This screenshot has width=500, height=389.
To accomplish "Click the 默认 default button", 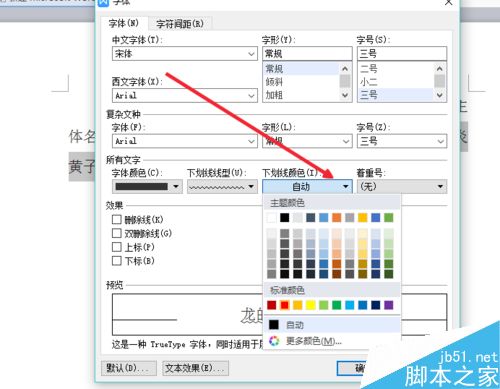I will coord(129,368).
